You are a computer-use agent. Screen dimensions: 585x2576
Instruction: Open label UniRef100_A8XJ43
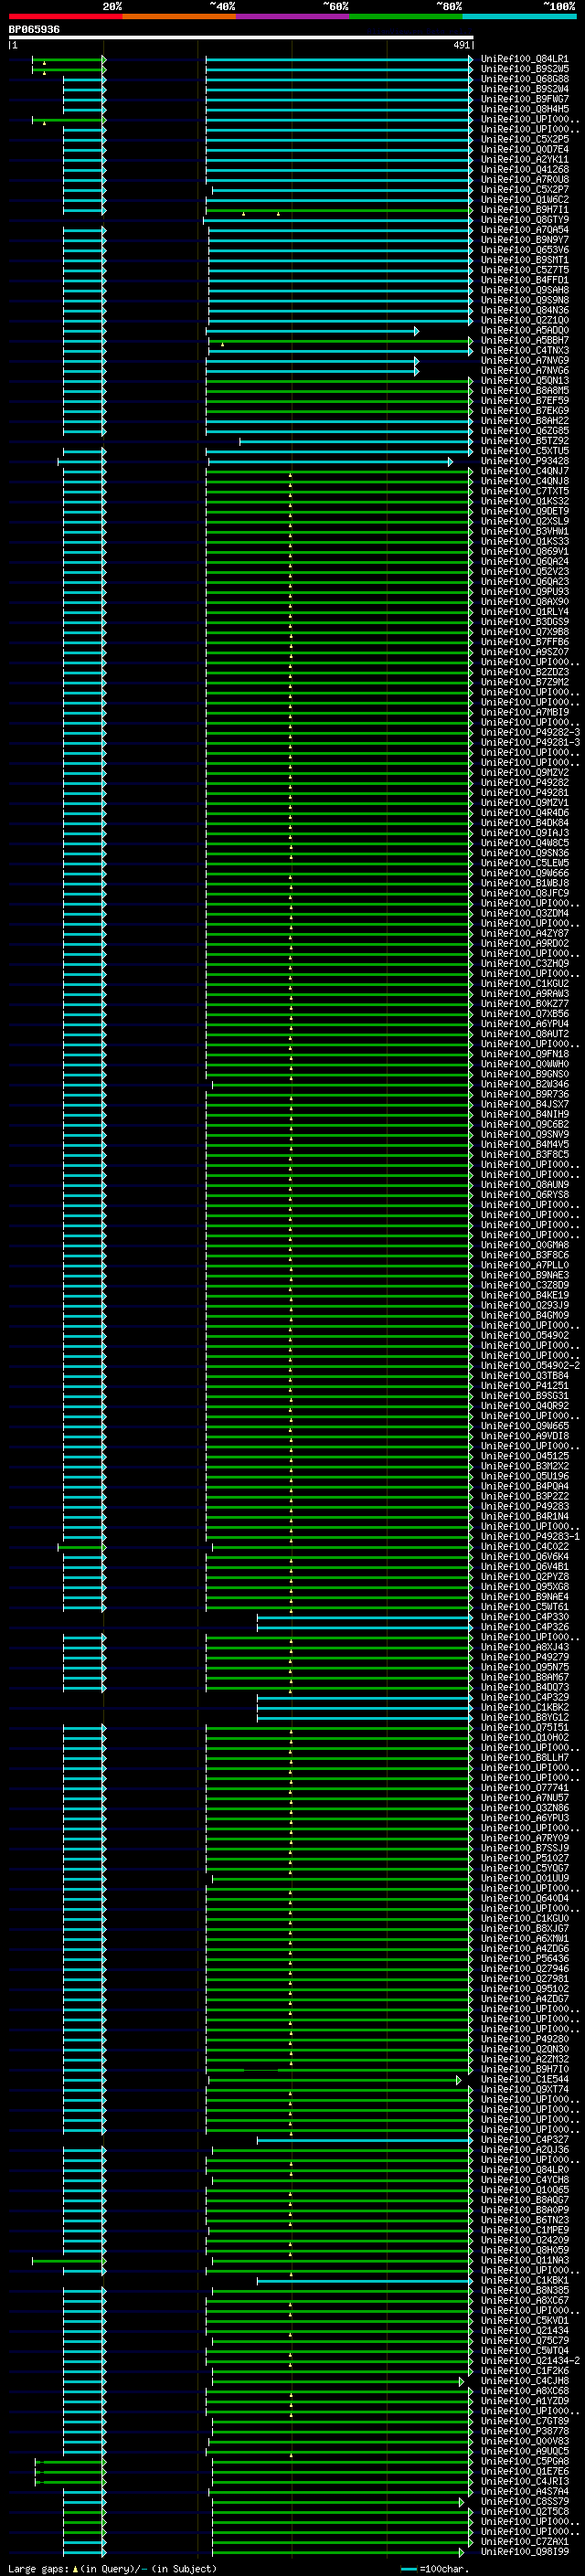524,1647
